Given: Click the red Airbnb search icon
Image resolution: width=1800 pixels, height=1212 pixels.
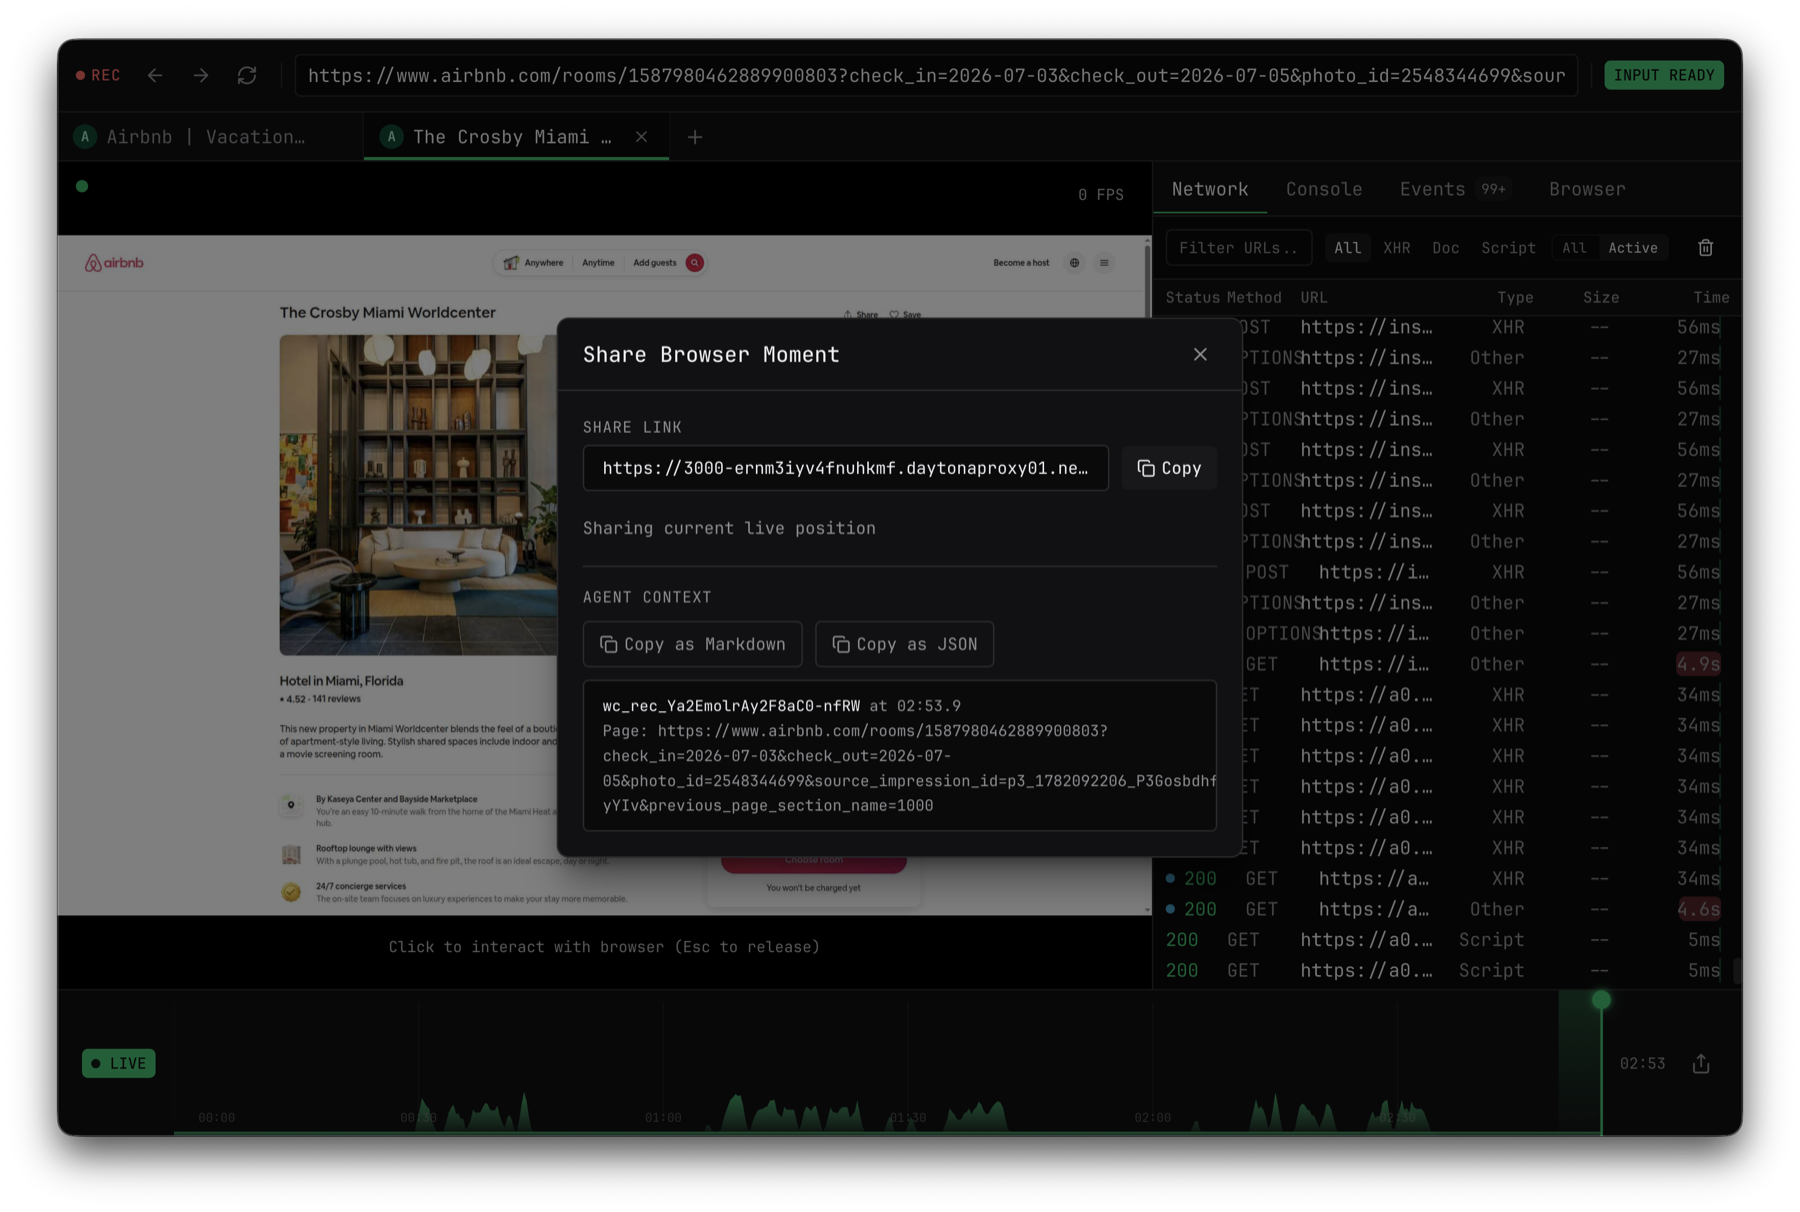Looking at the screenshot, I should point(695,263).
